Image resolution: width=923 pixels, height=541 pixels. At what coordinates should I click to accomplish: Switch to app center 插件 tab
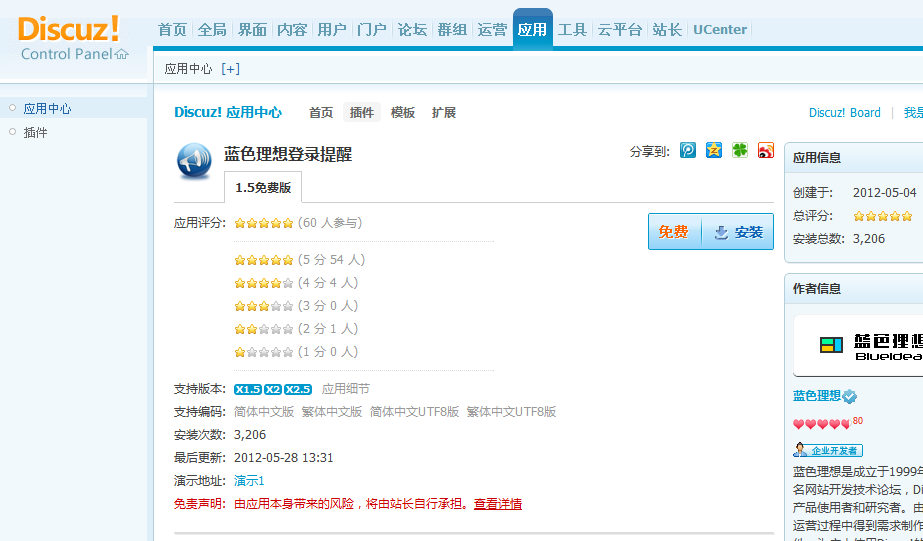(x=362, y=112)
